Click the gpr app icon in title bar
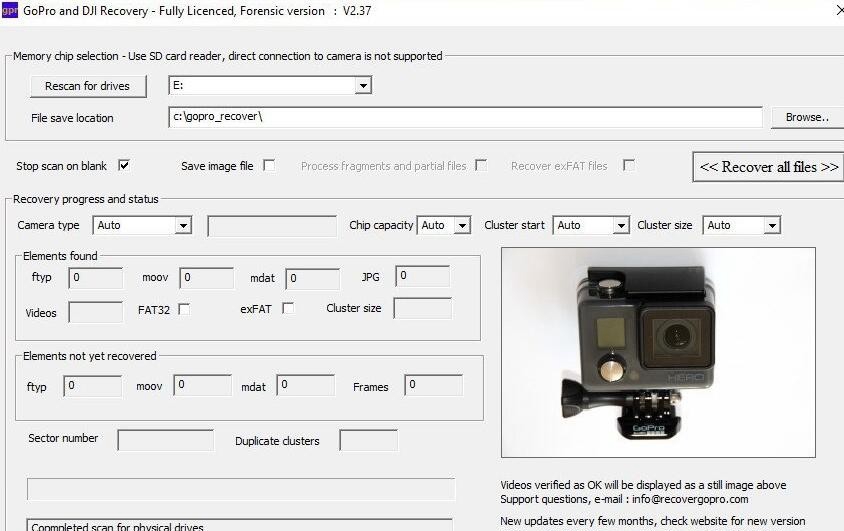The image size is (844, 531). 10,10
